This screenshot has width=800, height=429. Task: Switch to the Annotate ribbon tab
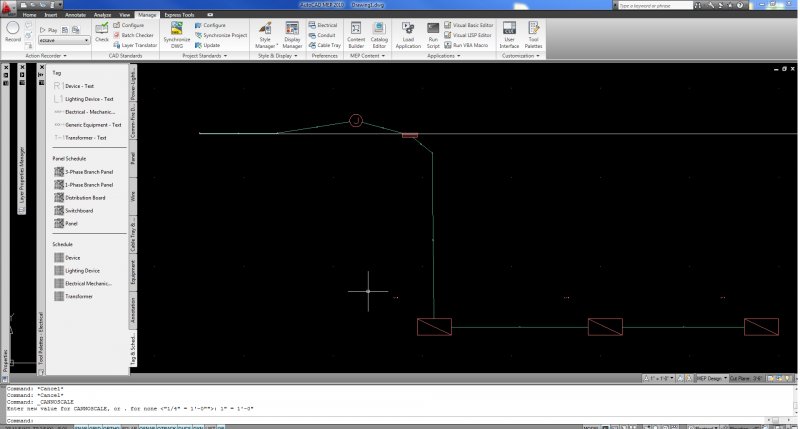[x=76, y=15]
